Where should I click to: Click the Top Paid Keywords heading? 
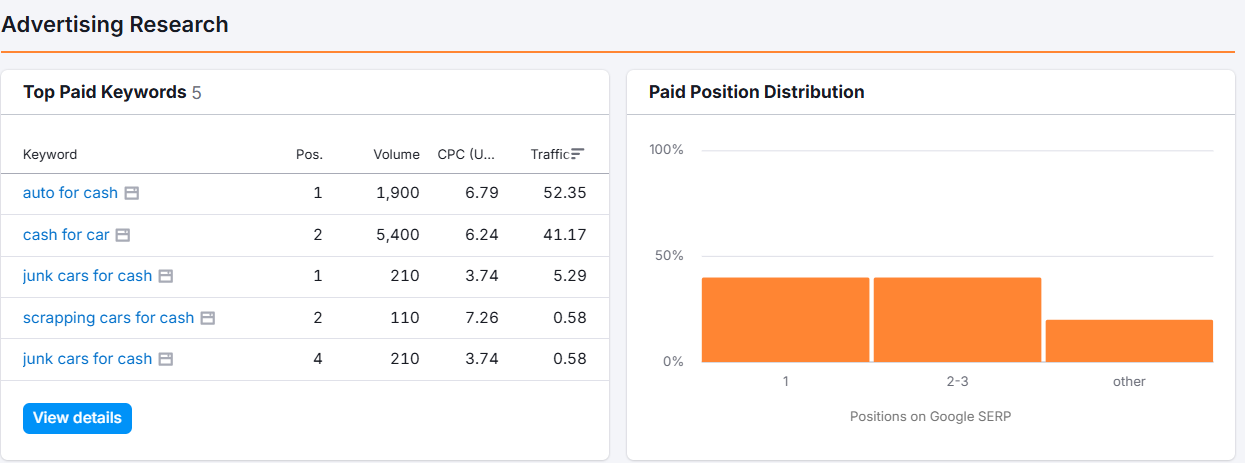(x=104, y=92)
